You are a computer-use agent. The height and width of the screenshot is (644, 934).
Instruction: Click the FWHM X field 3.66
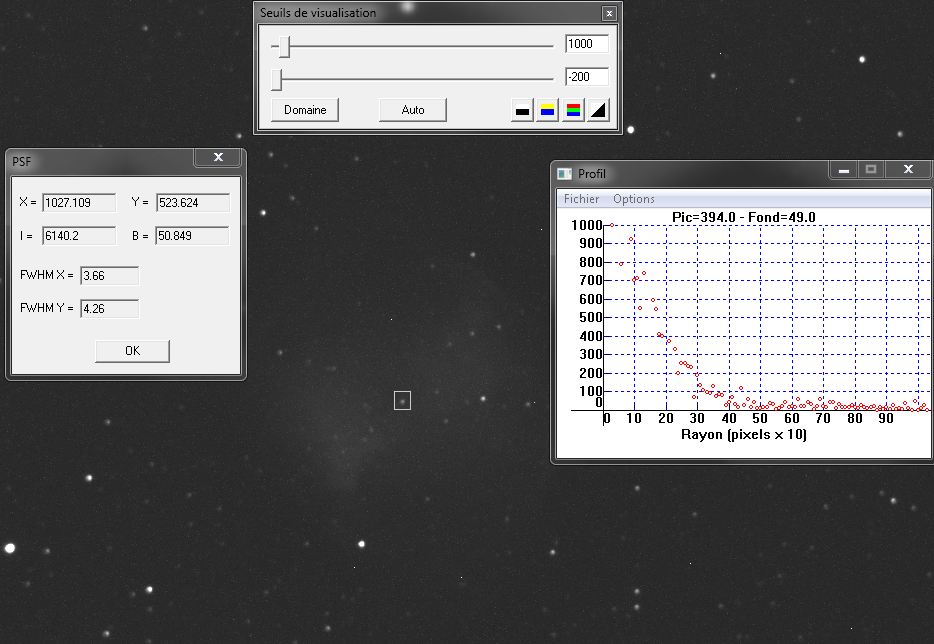click(110, 276)
